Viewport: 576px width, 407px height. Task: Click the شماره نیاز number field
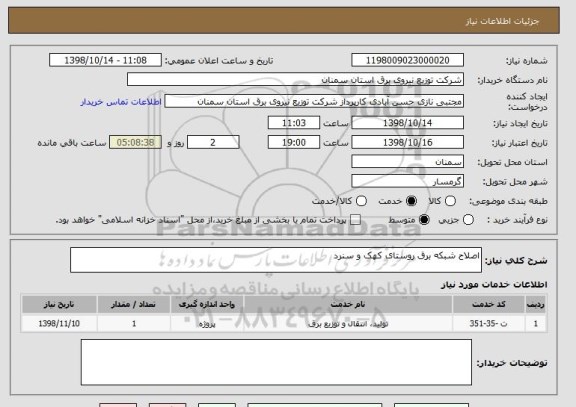pos(407,60)
